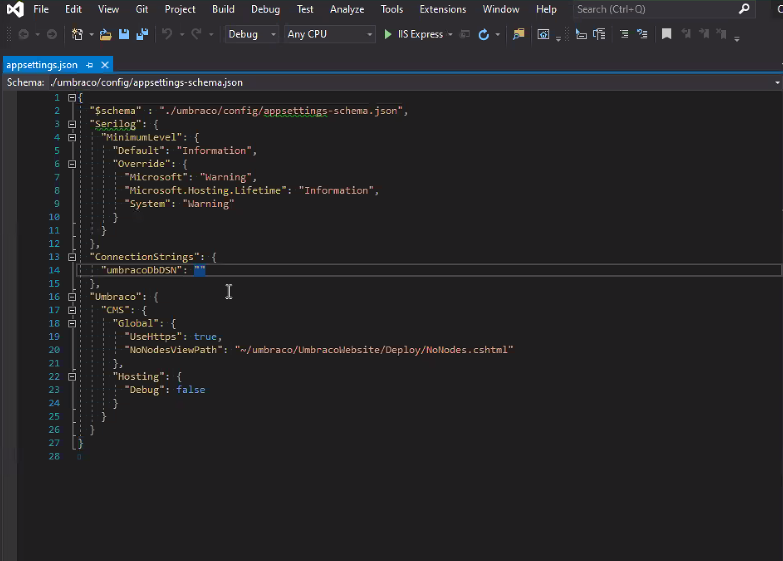Click the Navigate Backward arrow
This screenshot has height=561, width=783.
[x=23, y=34]
